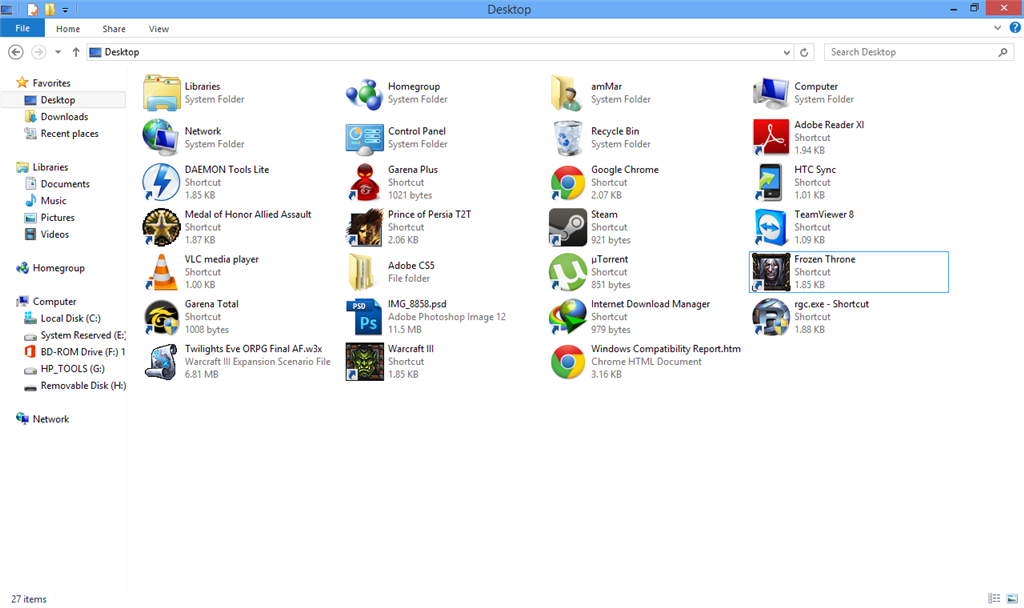Select the VLC media player icon

[161, 272]
